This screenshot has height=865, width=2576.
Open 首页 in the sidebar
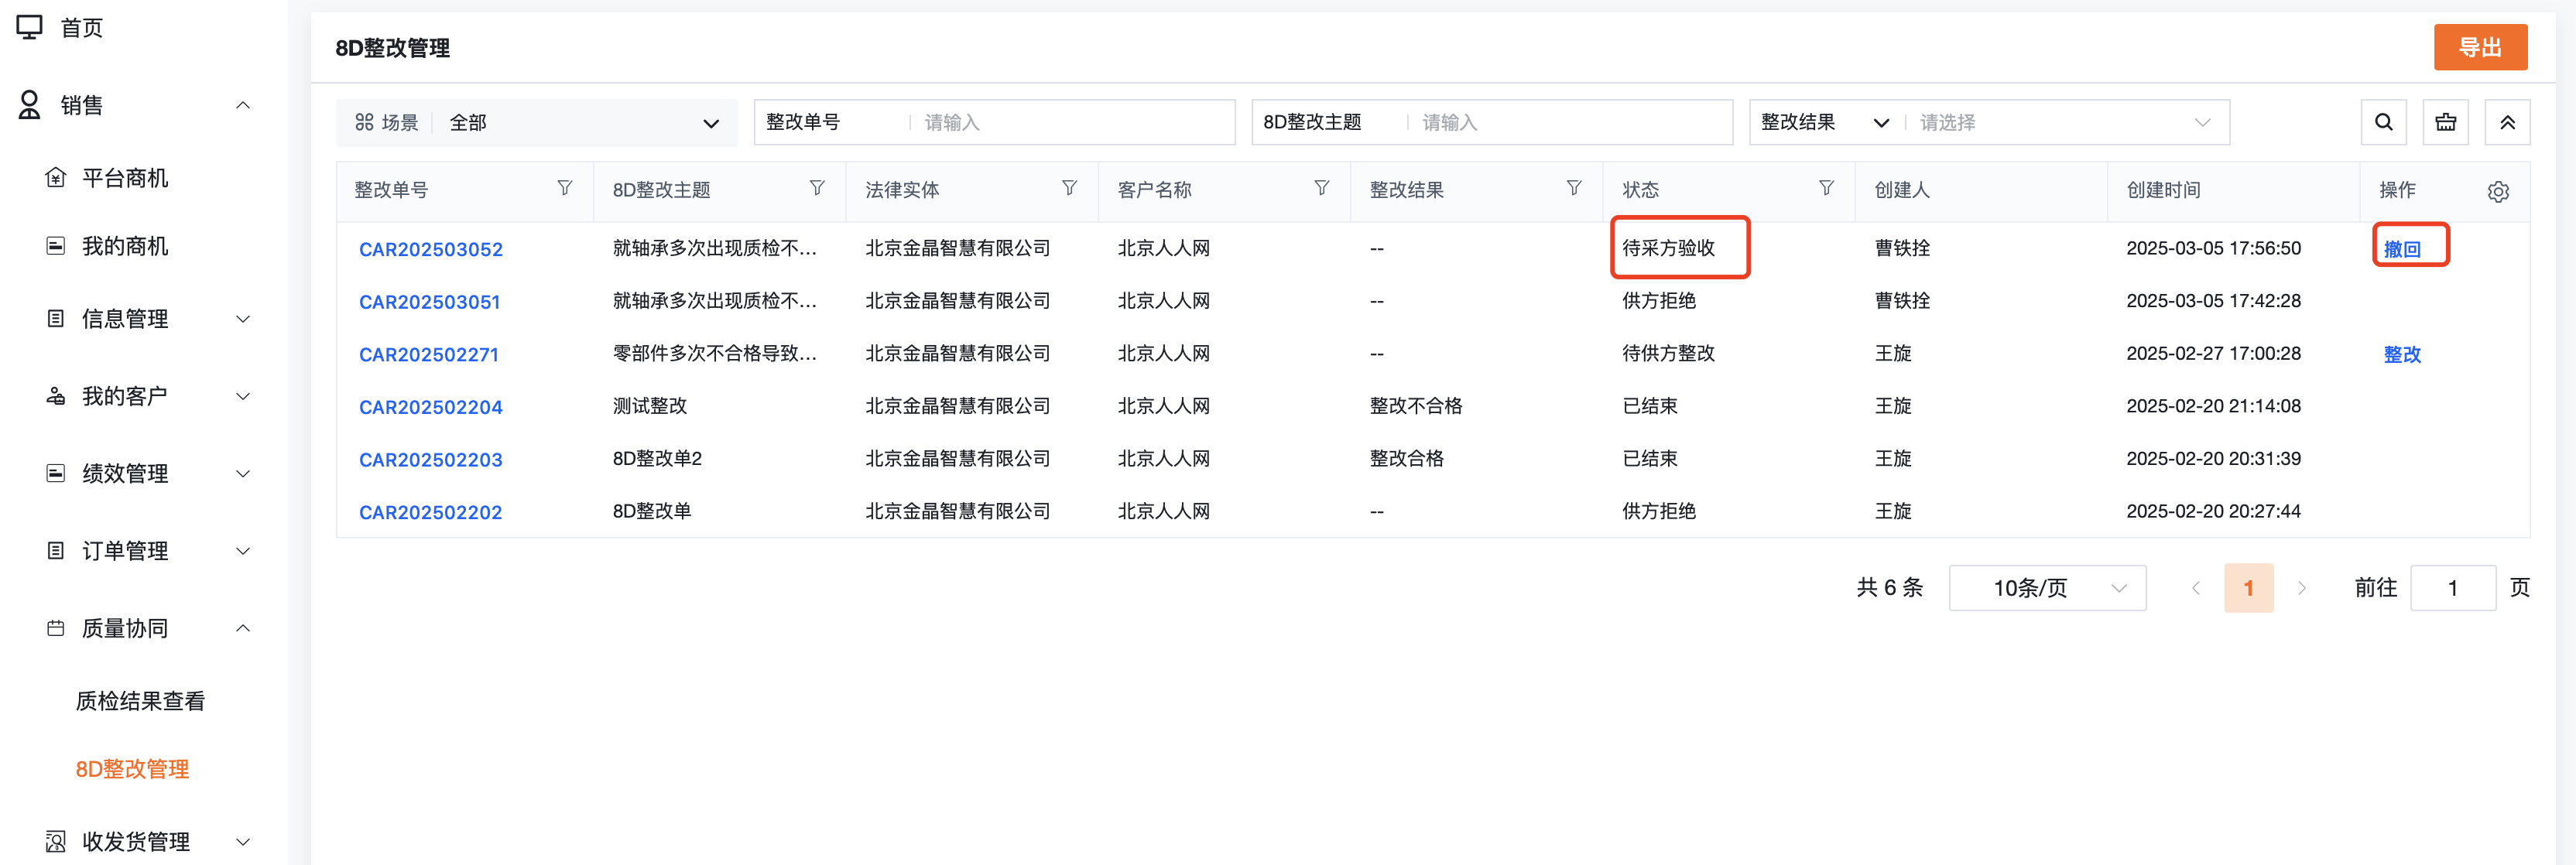coord(81,27)
